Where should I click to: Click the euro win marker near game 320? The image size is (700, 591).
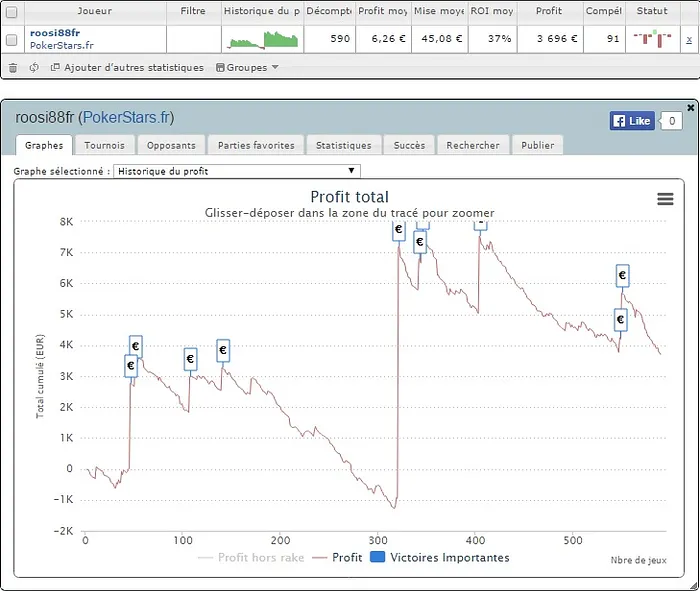tap(399, 230)
